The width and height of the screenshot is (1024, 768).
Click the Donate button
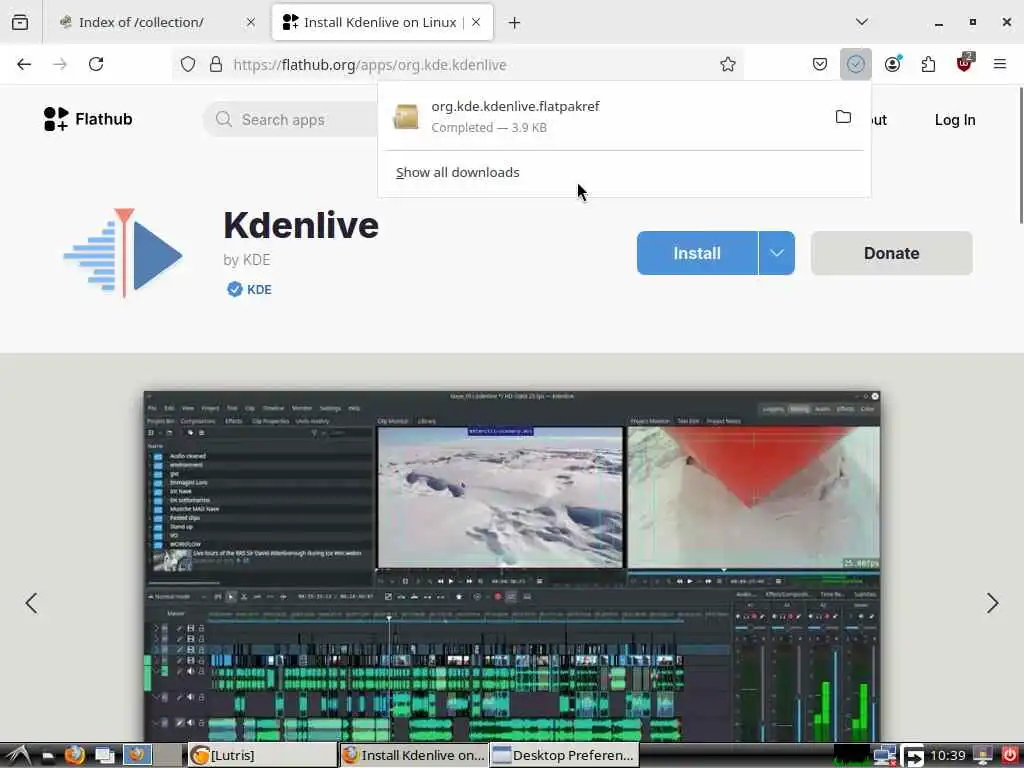(891, 253)
